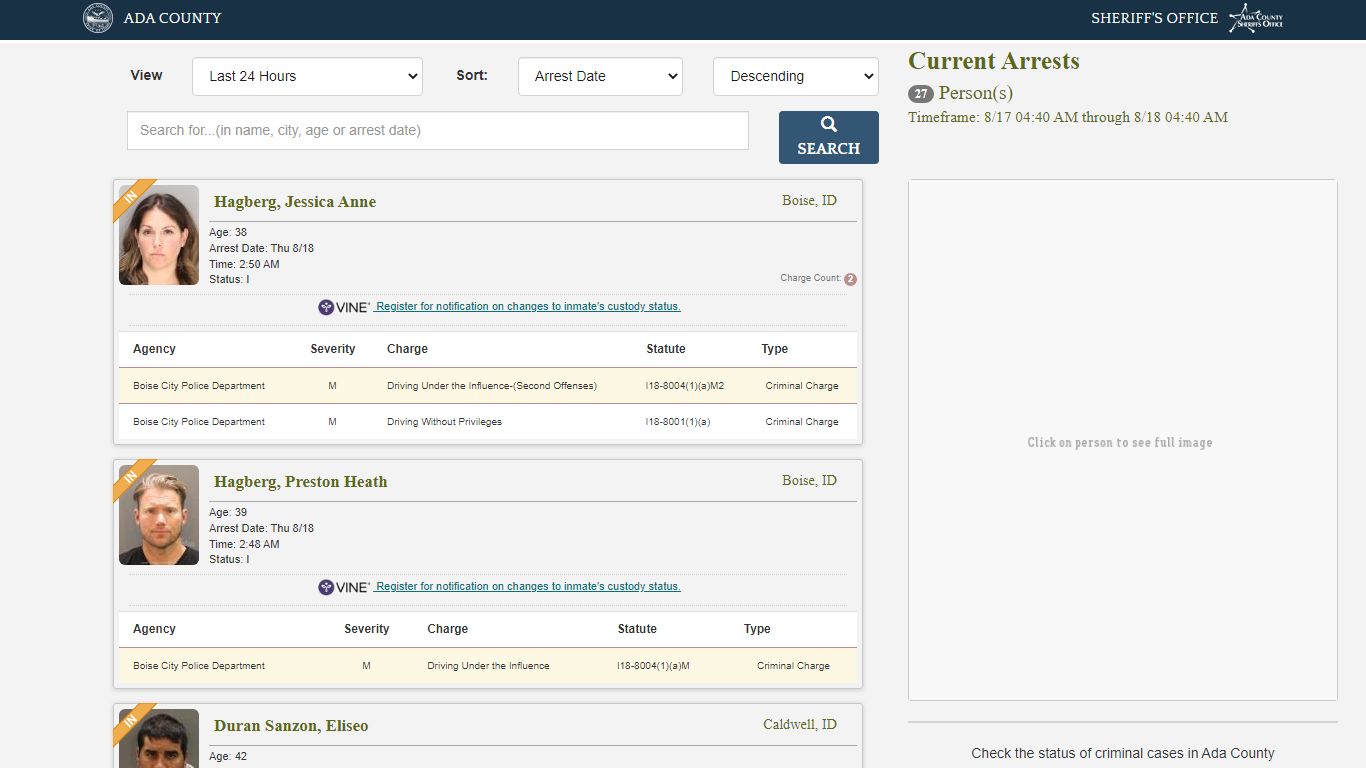This screenshot has height=768, width=1366.
Task: Click the name Duran Sanzon, Eliseo
Action: 291,726
